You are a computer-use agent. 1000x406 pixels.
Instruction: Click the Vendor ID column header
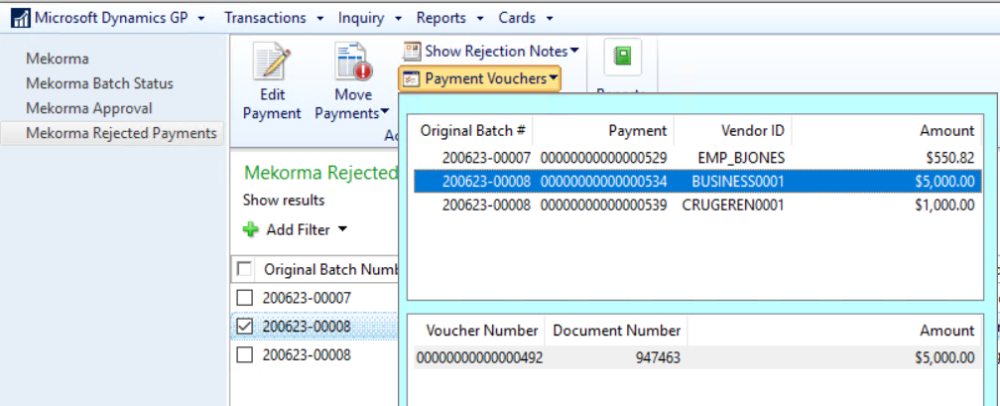pyautogui.click(x=733, y=131)
